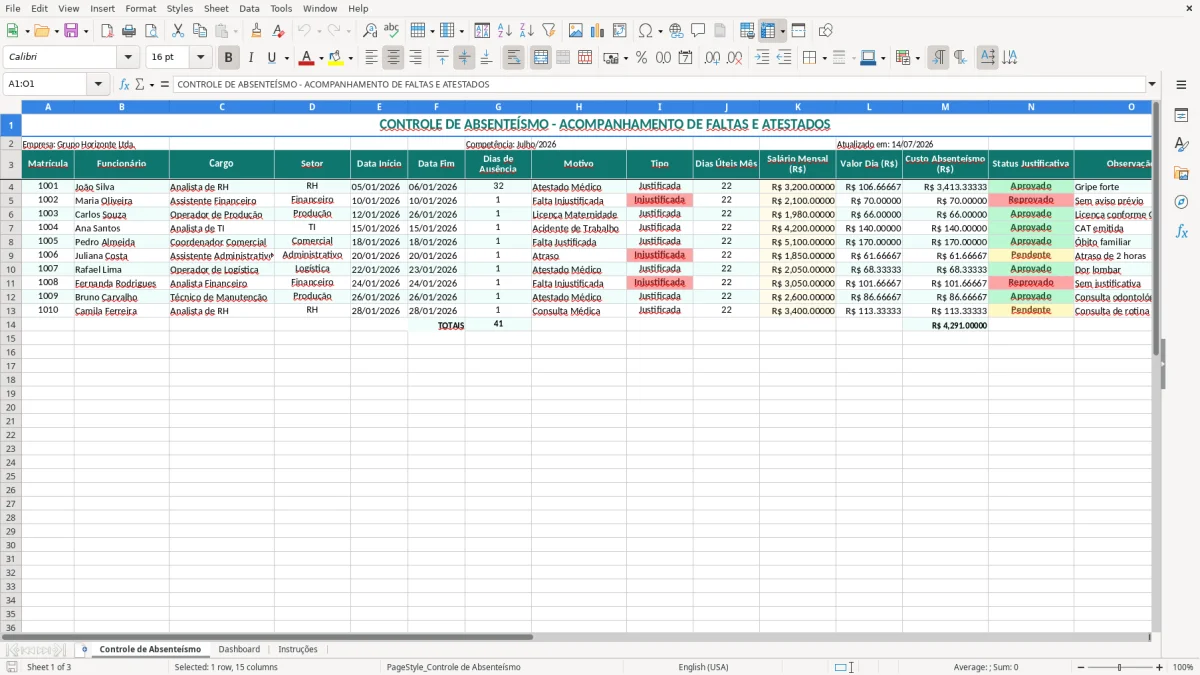1200x675 pixels.
Task: Switch to the Instruções sheet tab
Action: tap(298, 650)
